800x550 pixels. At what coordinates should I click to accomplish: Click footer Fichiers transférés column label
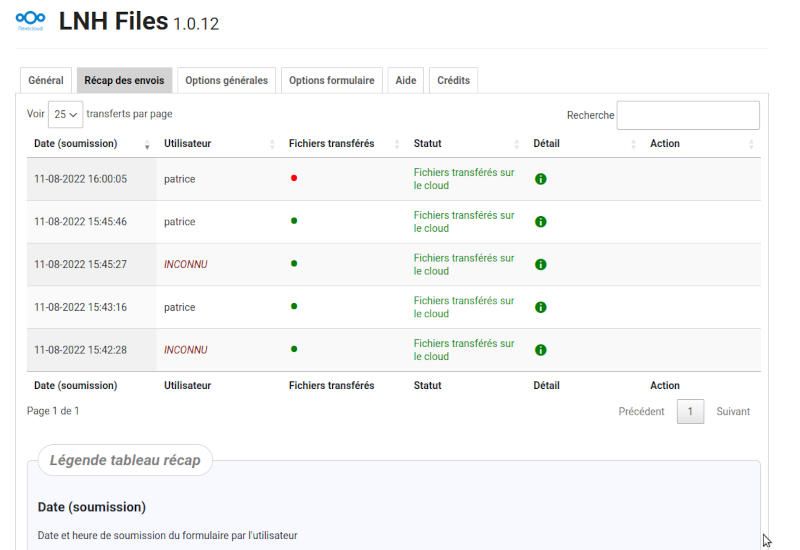point(331,386)
